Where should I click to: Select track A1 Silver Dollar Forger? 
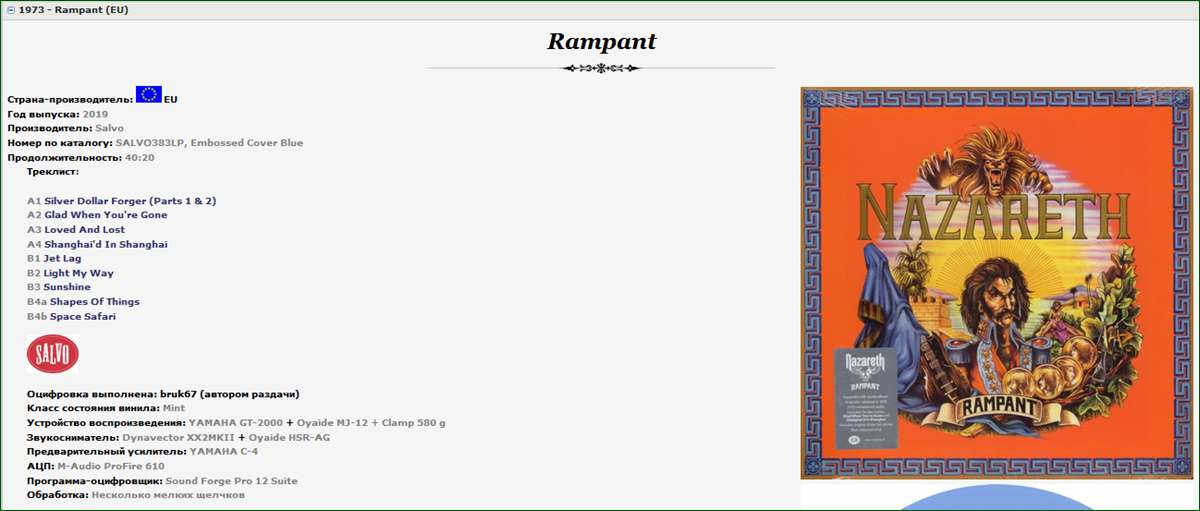click(x=130, y=201)
